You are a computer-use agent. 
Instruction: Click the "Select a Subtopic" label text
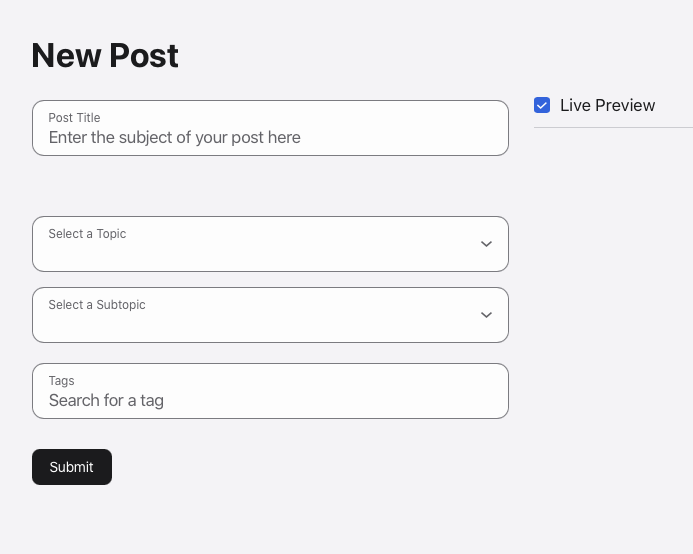click(97, 305)
